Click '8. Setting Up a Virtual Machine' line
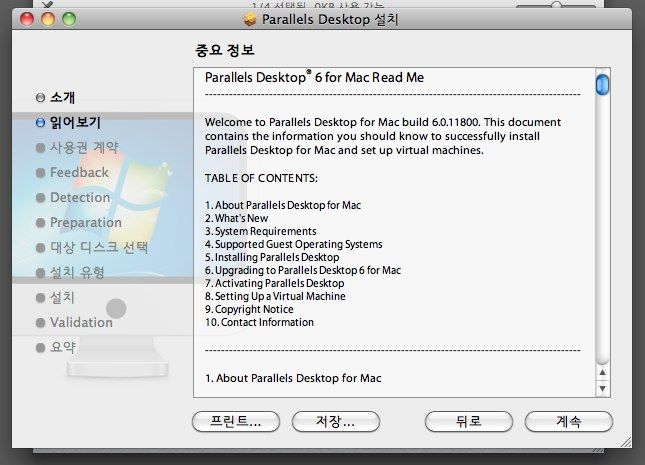 tap(275, 296)
